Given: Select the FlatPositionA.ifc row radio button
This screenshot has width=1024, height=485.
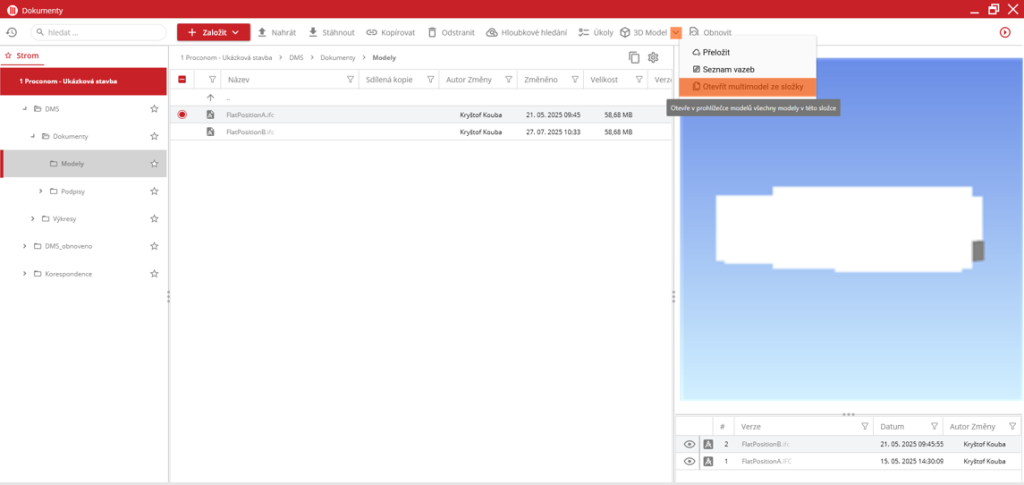Looking at the screenshot, I should click(x=182, y=115).
